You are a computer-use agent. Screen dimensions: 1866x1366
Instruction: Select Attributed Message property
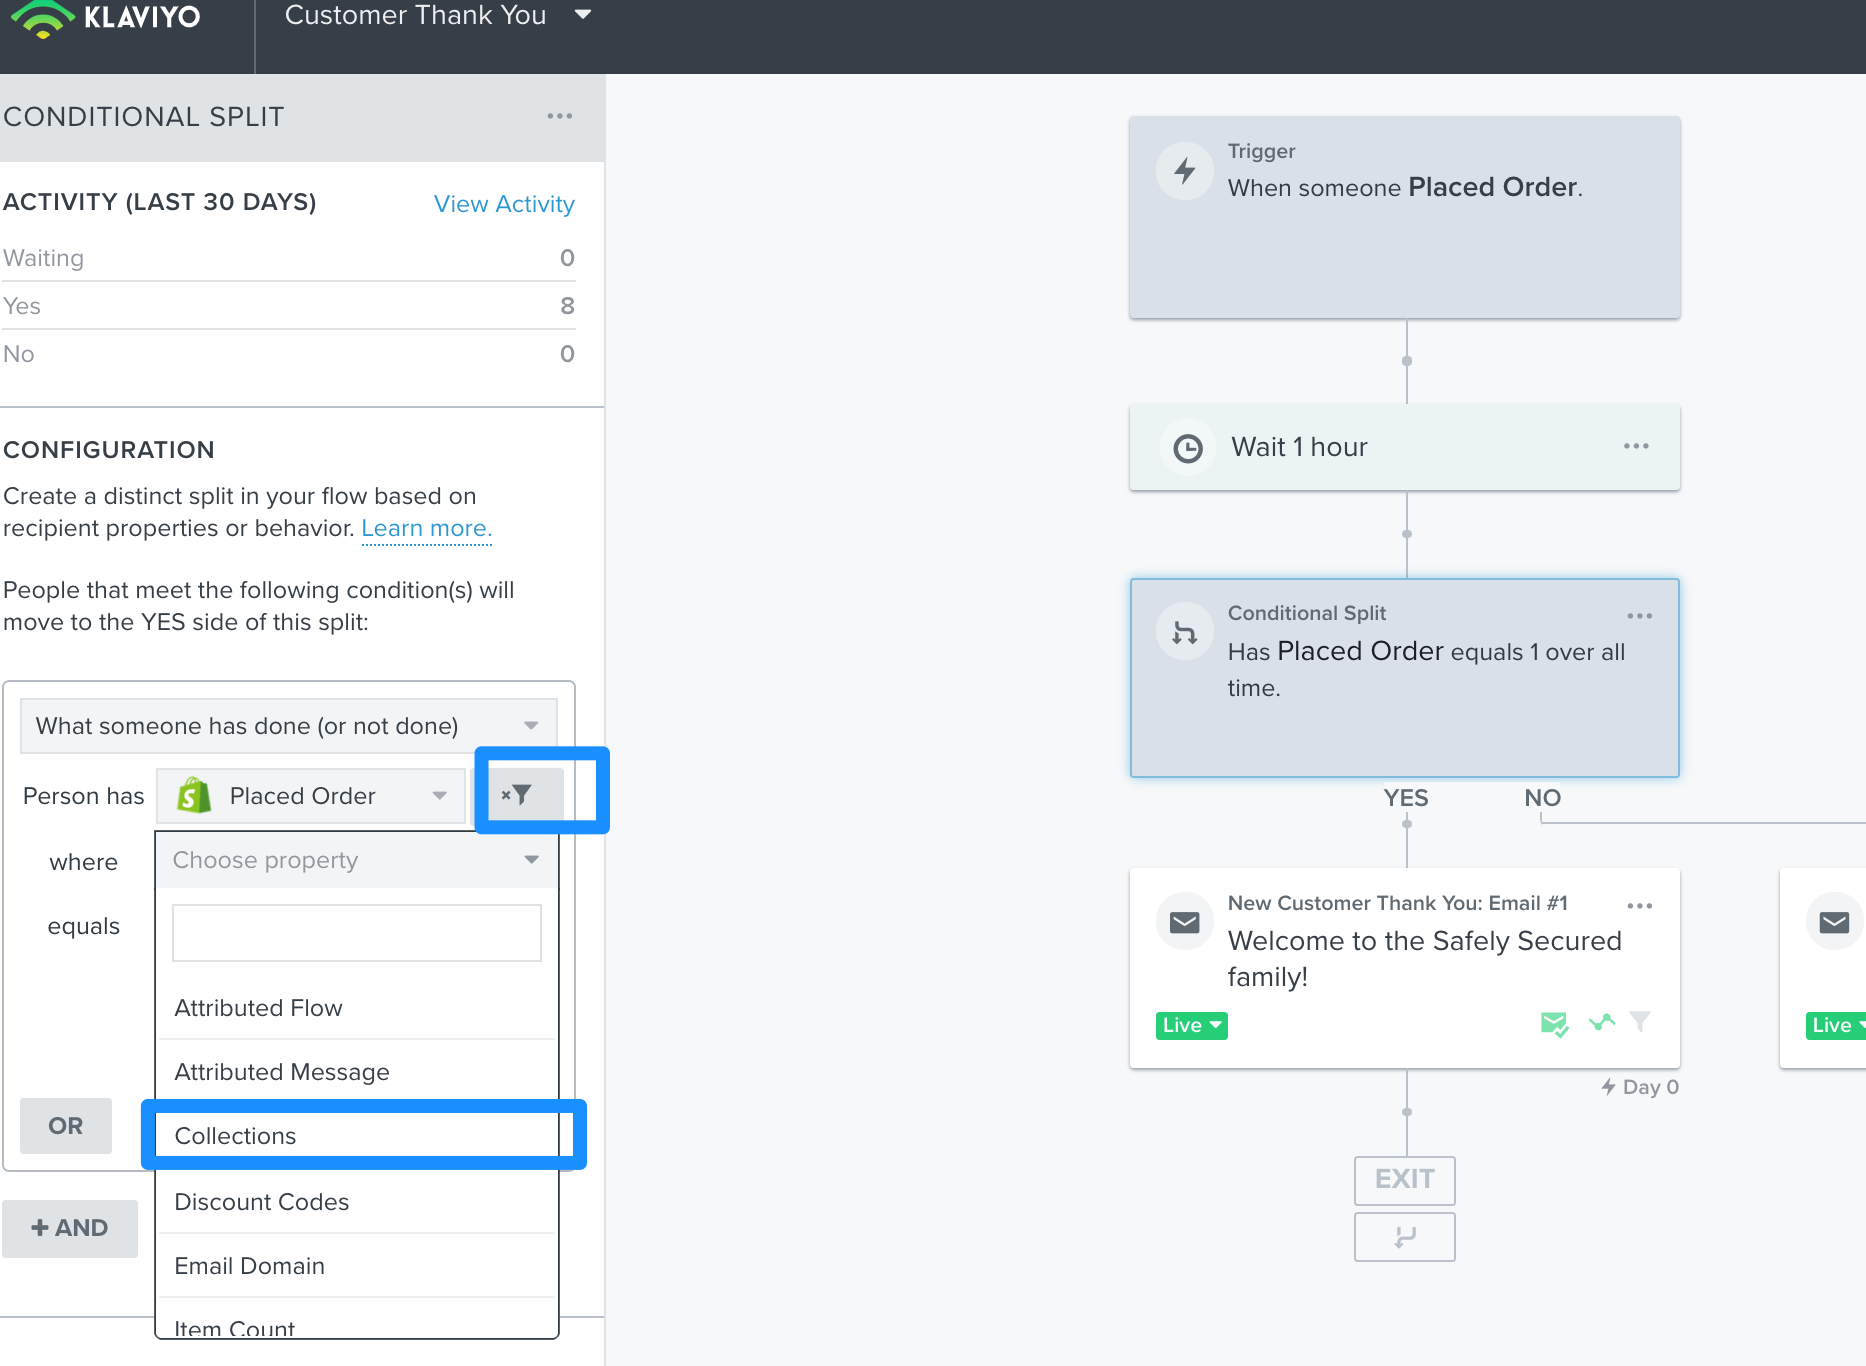(356, 1072)
